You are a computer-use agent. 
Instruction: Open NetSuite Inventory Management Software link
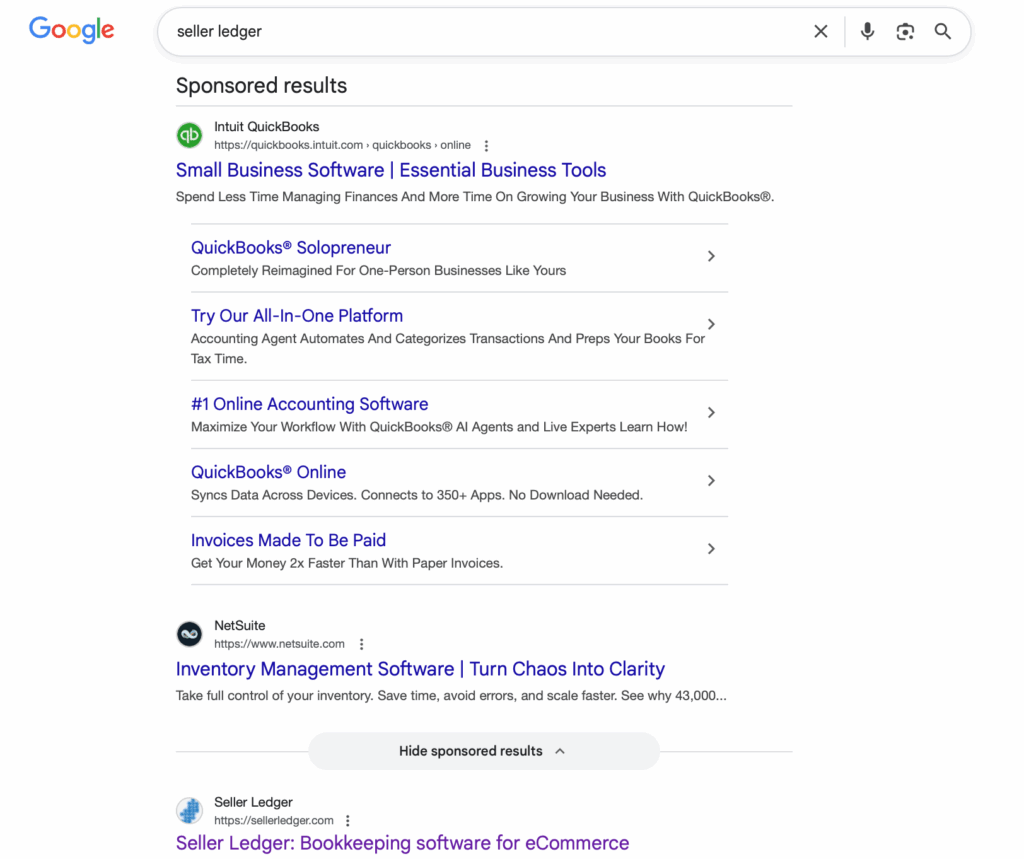click(x=420, y=669)
